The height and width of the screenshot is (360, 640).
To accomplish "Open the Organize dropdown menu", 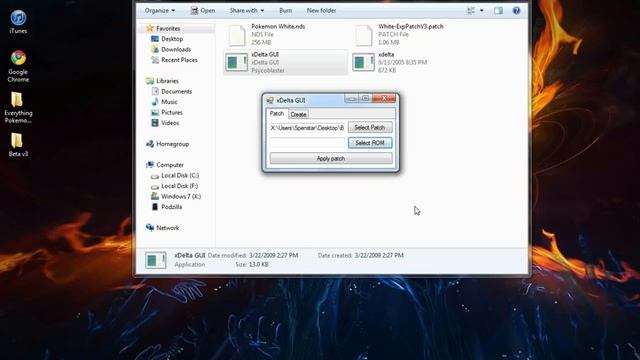I will 160,11.
